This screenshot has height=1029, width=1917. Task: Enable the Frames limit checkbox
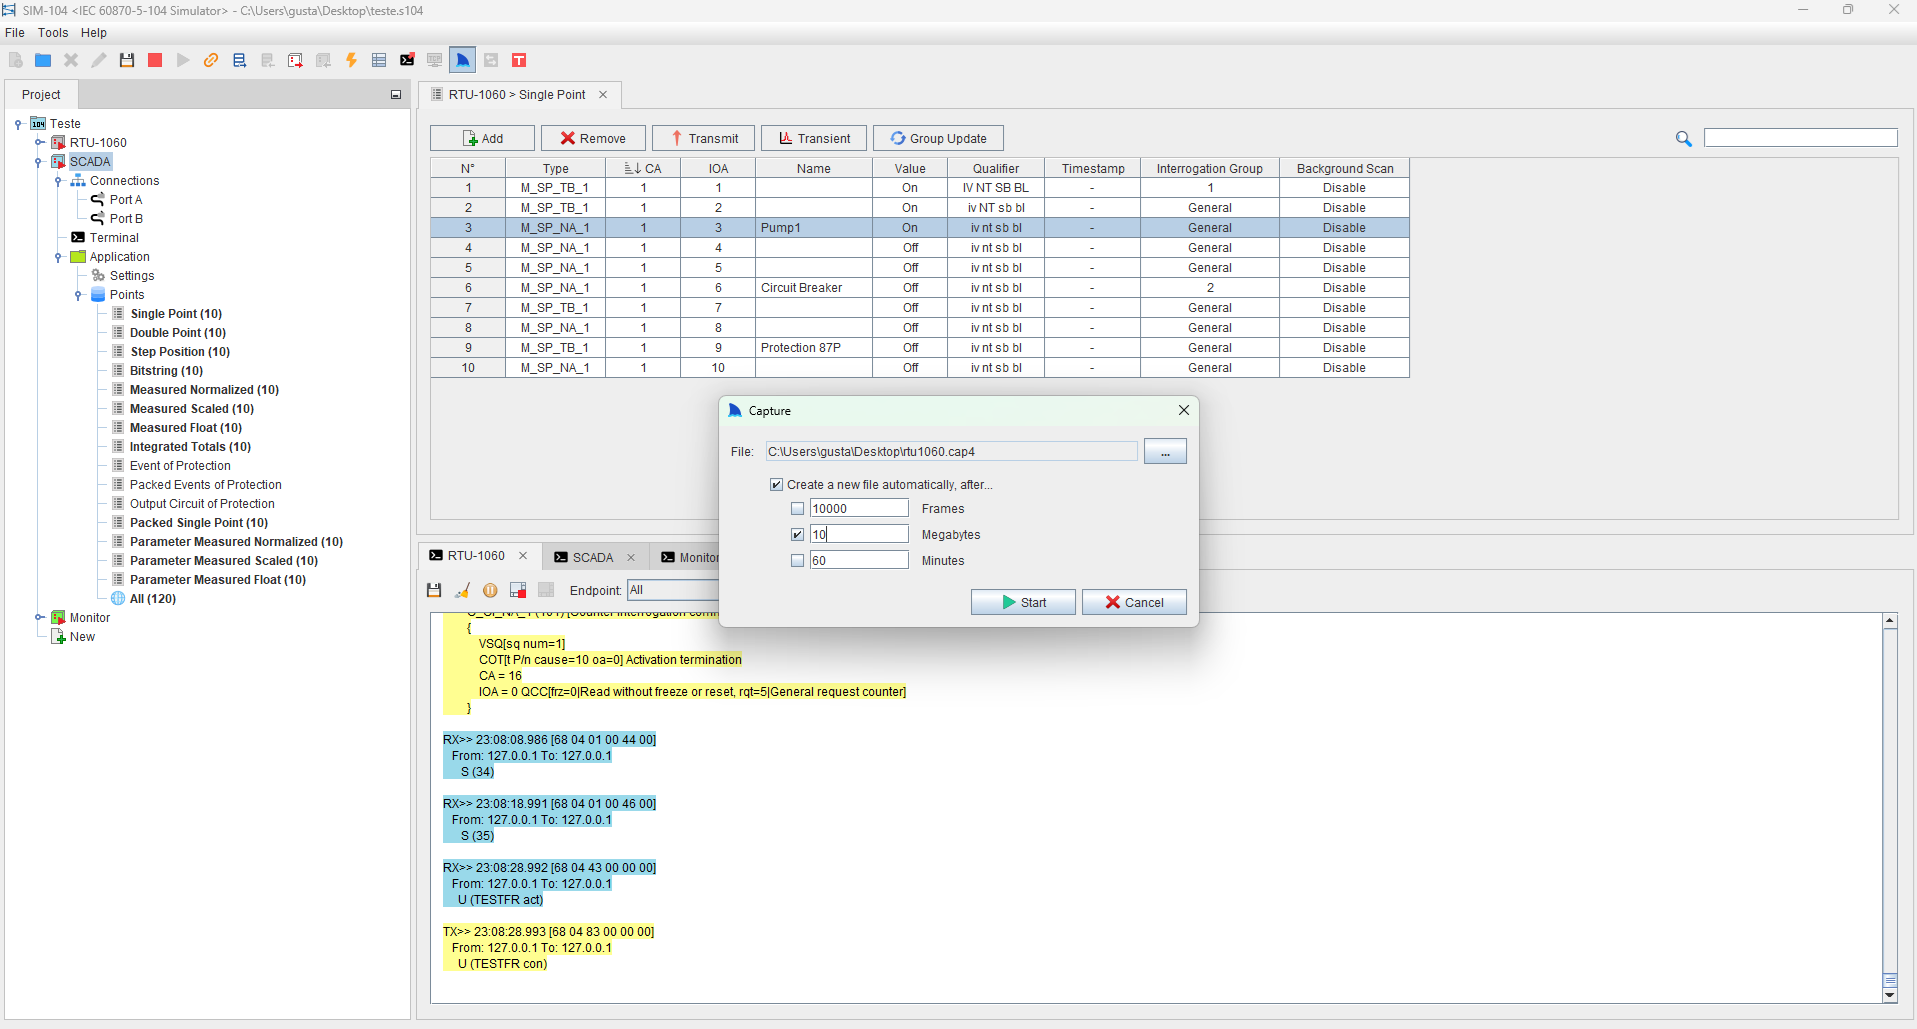(x=797, y=509)
